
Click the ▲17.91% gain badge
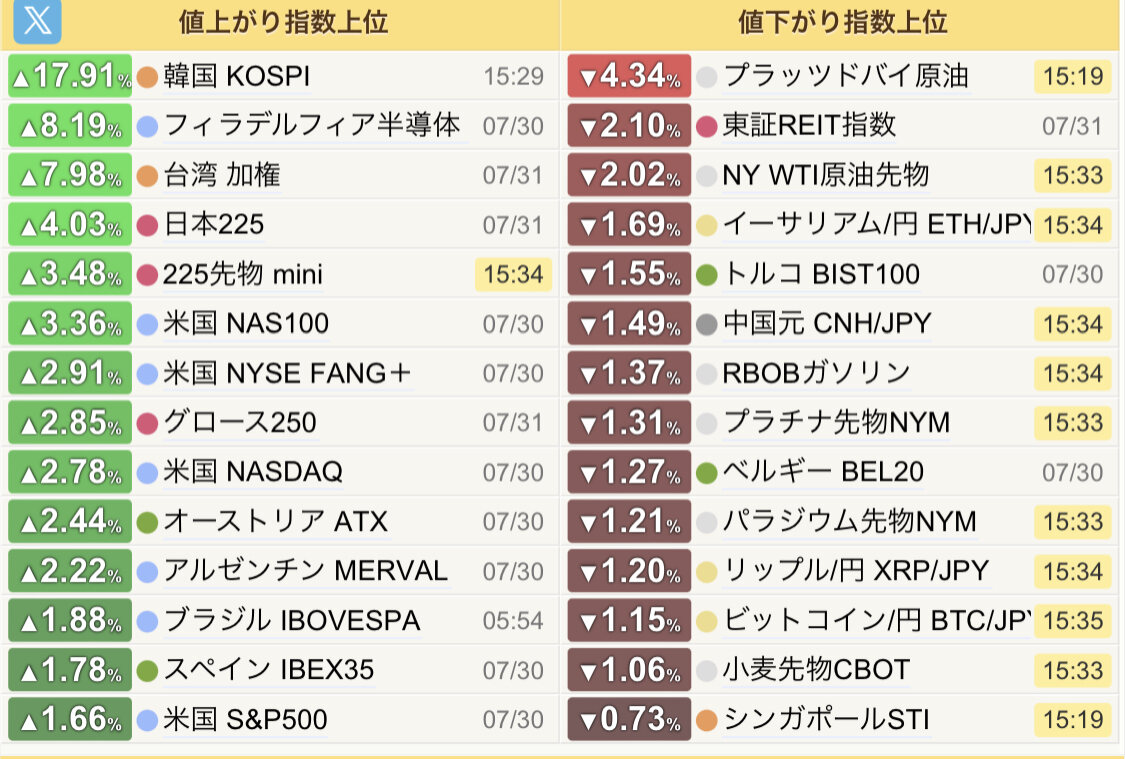[x=70, y=75]
